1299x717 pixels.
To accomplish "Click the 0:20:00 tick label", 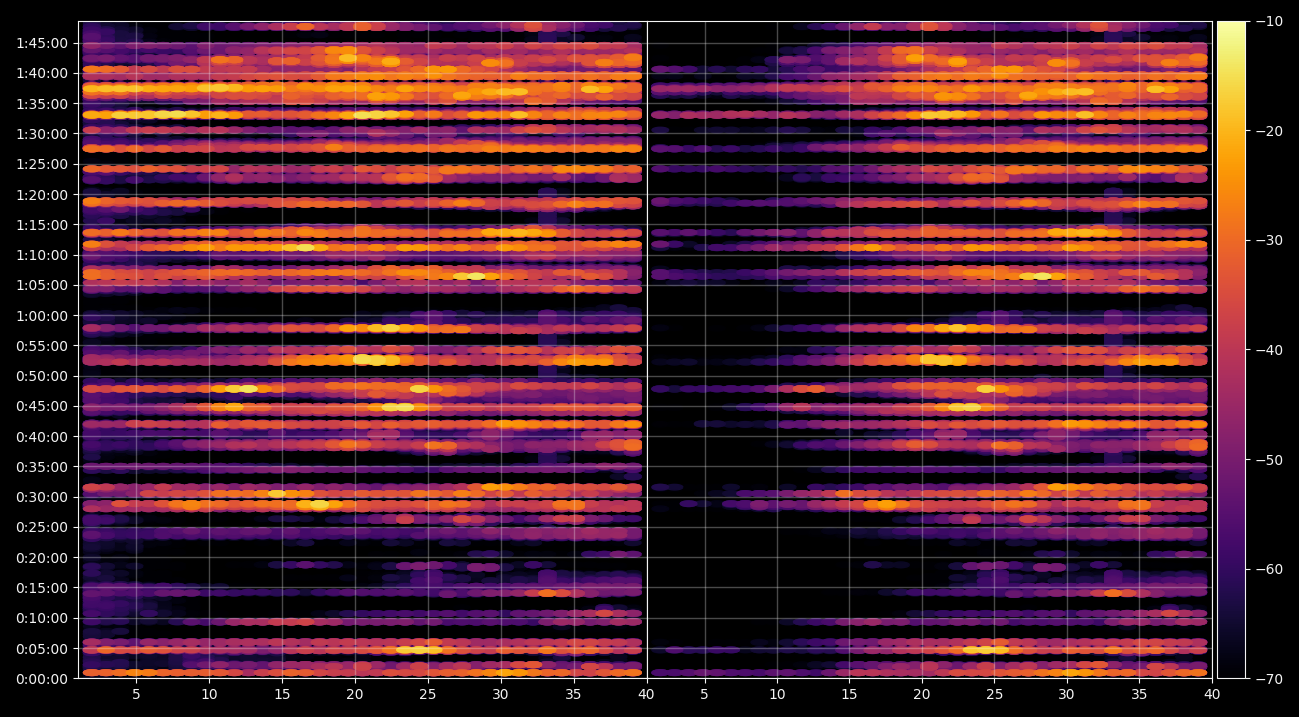I will [42, 558].
